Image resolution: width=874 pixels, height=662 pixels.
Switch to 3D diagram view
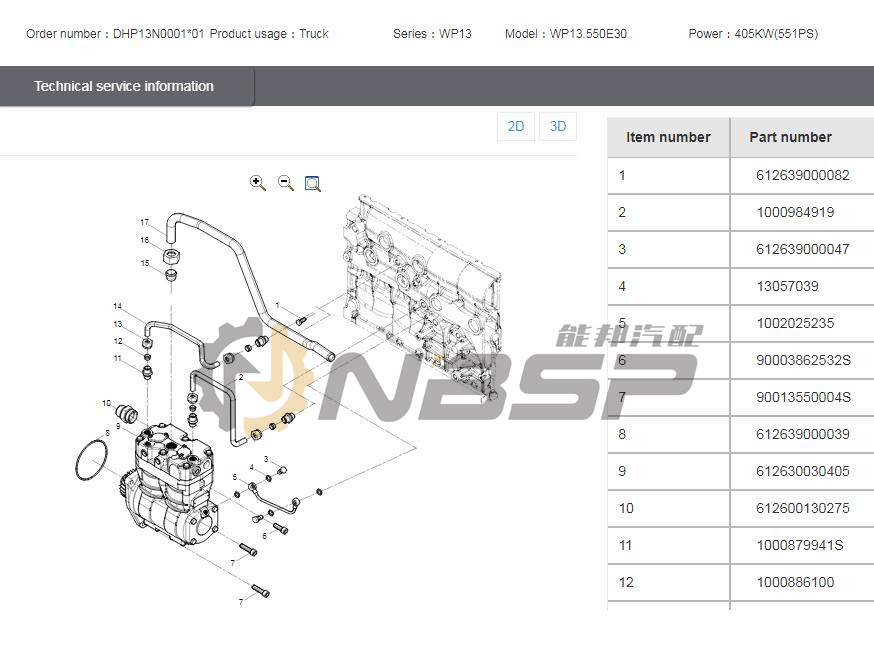point(558,126)
